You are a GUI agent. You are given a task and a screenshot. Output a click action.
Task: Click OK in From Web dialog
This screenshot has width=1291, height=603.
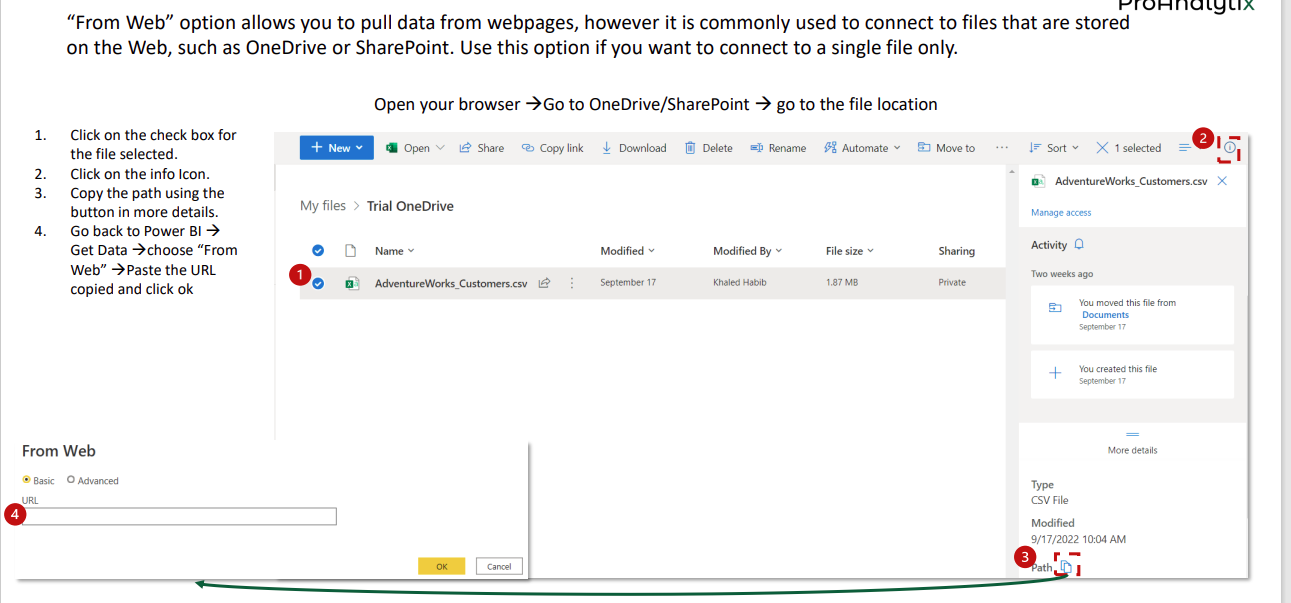click(442, 566)
